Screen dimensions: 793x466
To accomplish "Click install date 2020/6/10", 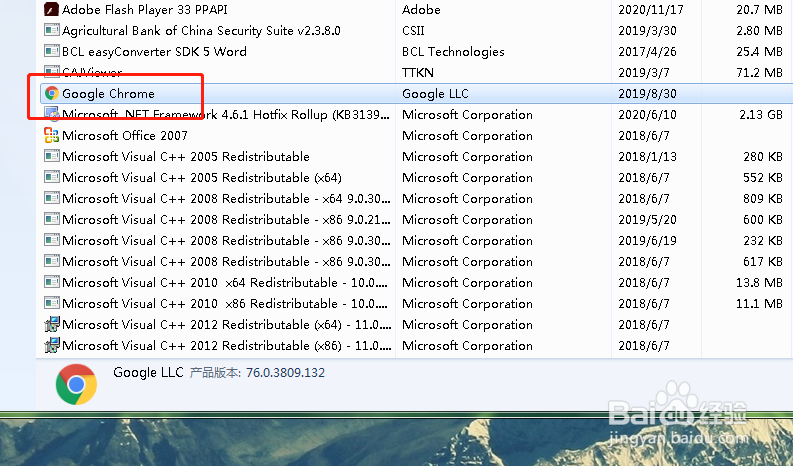I will click(647, 115).
